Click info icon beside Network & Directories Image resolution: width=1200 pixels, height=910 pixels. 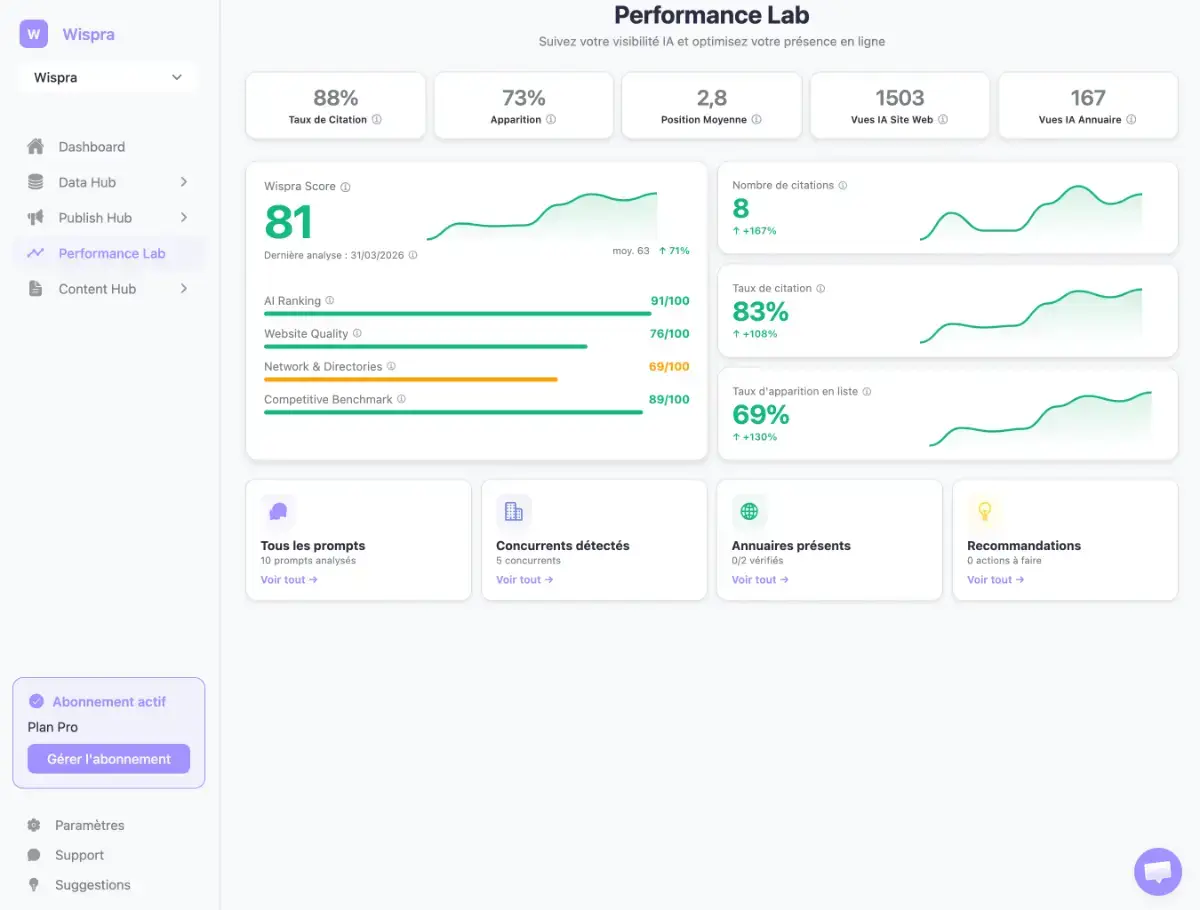[x=391, y=367]
